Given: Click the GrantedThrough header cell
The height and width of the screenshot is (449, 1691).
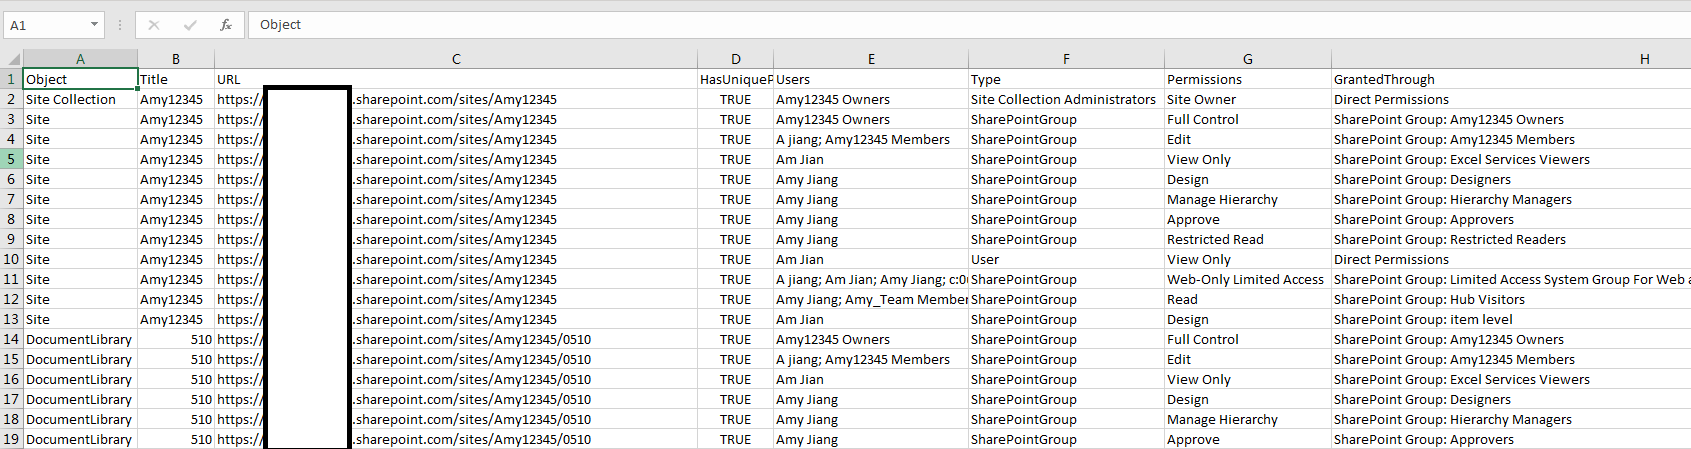Looking at the screenshot, I should pos(1511,79).
